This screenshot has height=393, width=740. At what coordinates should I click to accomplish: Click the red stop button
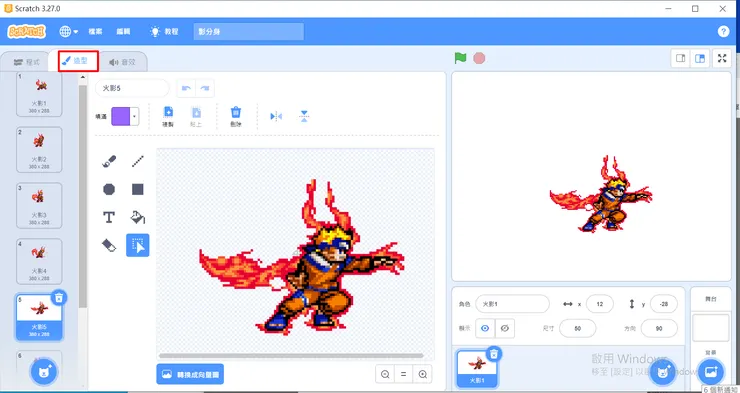pyautogui.click(x=479, y=58)
